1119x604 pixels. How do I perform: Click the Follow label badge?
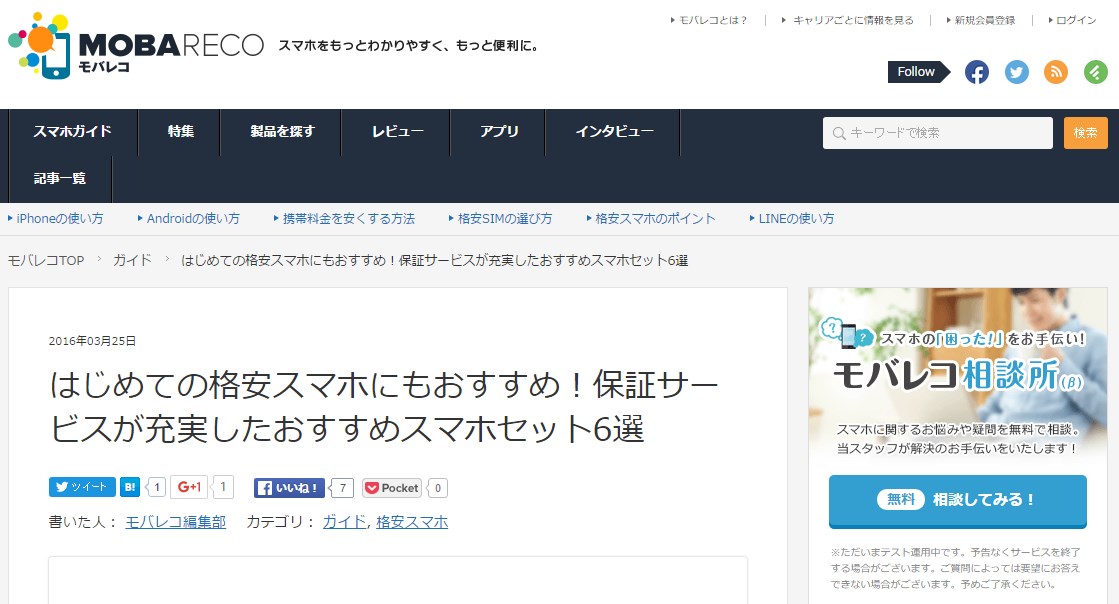click(x=918, y=72)
